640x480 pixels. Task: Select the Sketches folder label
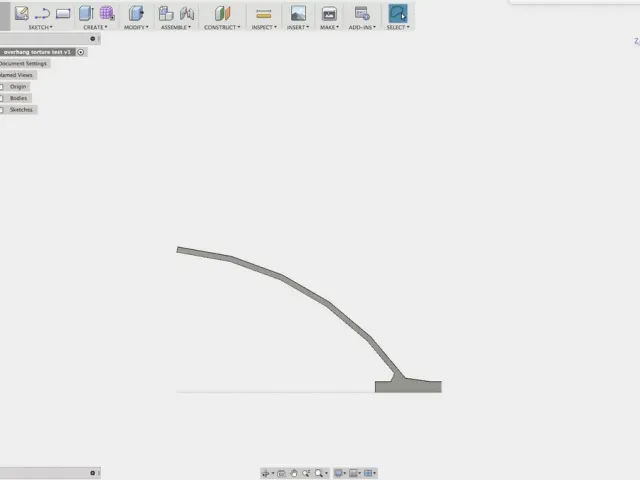[21, 110]
